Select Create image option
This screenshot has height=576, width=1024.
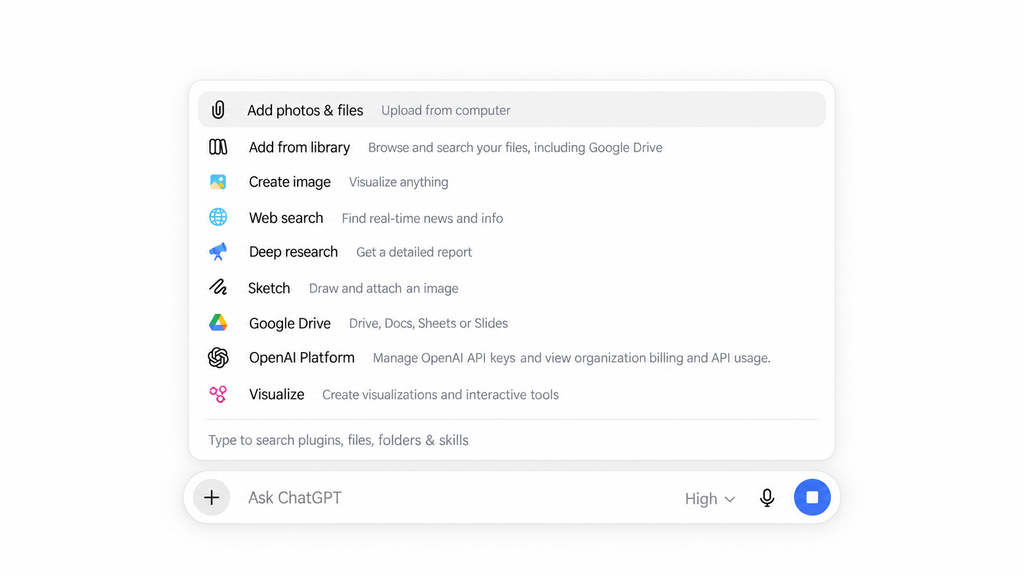pos(512,182)
